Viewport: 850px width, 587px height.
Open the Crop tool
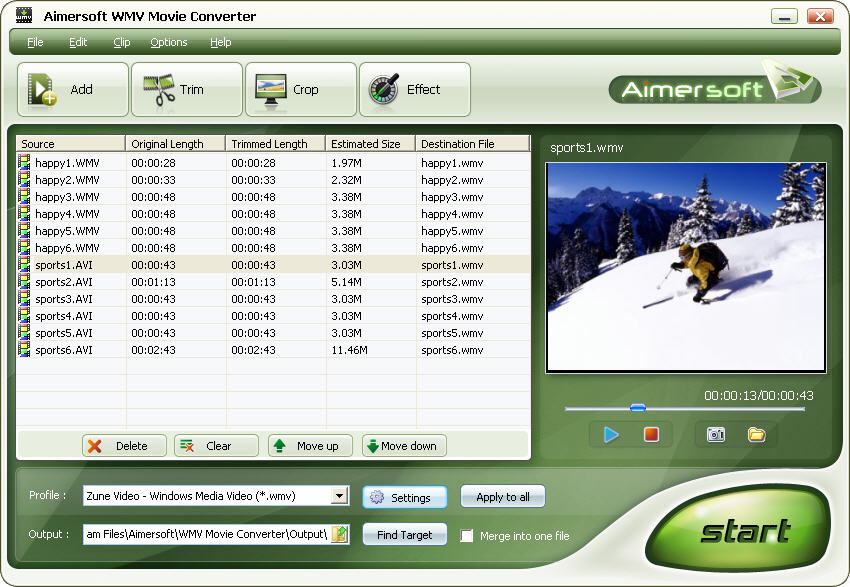click(x=301, y=89)
